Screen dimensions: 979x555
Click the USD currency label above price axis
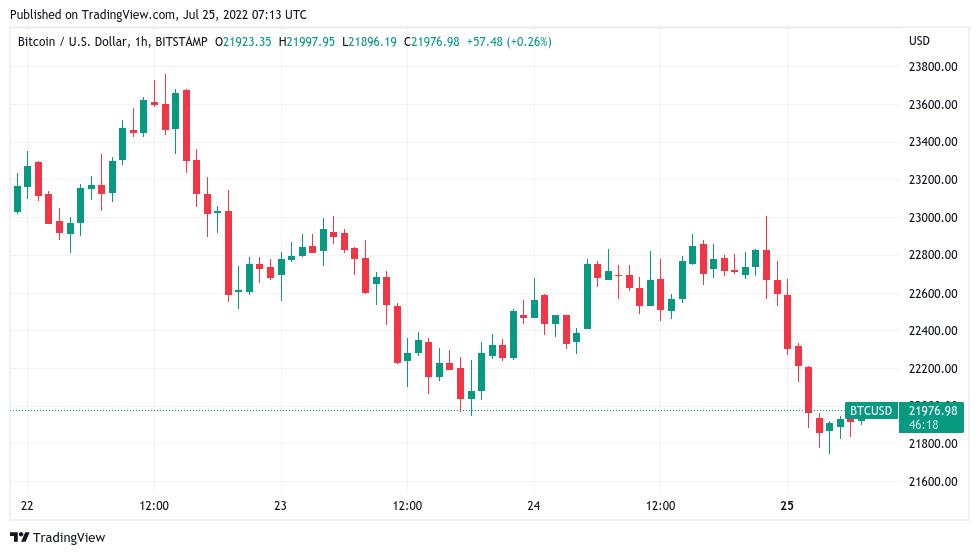(x=919, y=41)
